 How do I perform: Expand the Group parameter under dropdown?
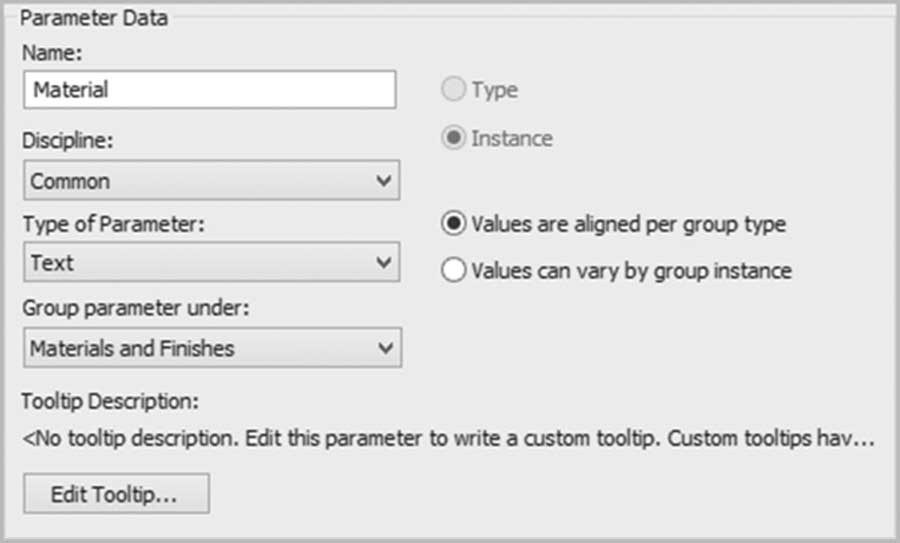click(212, 348)
